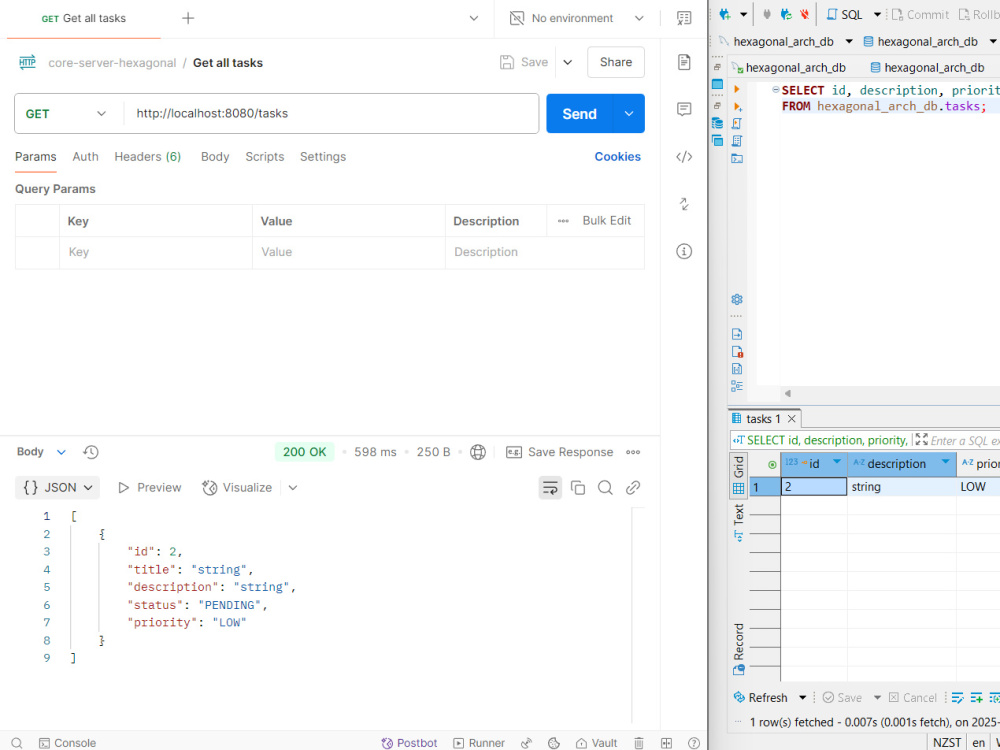Viewport: 1000px width, 750px height.
Task: Click the new connection plug icon in DBeaver
Action: click(x=724, y=14)
